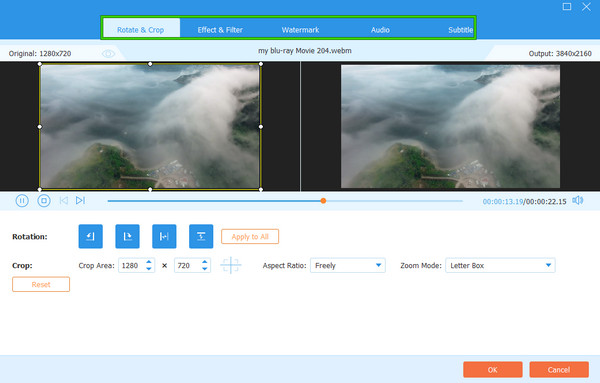600x383 pixels.
Task: Switch to the Watermark tab
Action: pyautogui.click(x=300, y=30)
